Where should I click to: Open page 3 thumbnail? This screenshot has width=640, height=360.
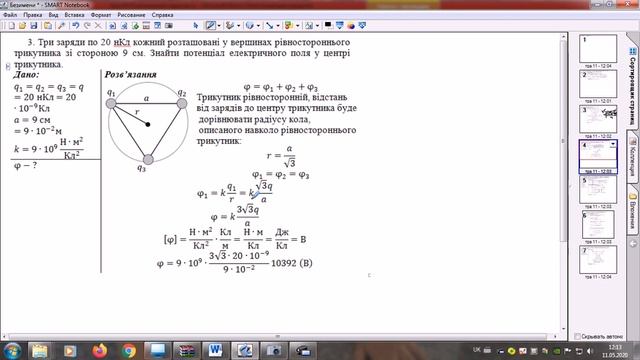598,119
